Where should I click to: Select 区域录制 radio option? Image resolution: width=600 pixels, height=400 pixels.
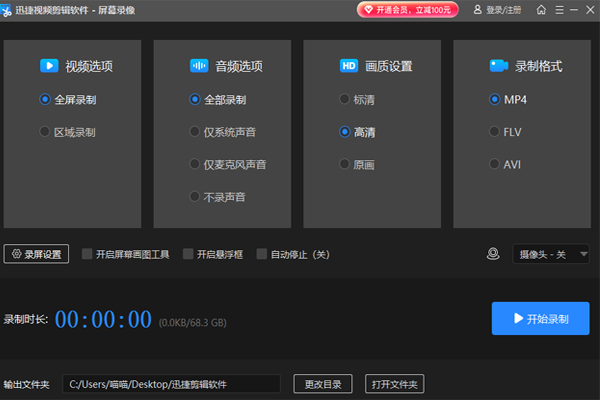pyautogui.click(x=68, y=132)
